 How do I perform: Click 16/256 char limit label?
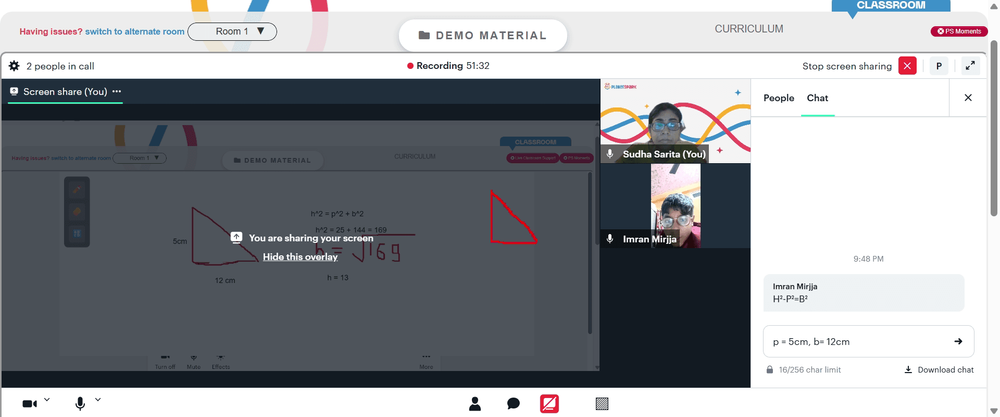point(811,370)
